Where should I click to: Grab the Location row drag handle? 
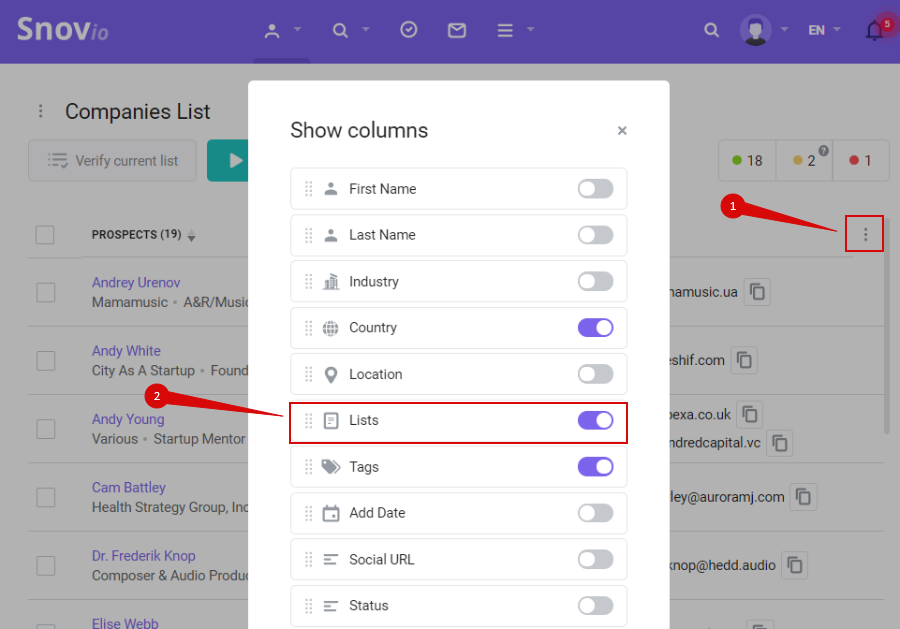point(309,374)
